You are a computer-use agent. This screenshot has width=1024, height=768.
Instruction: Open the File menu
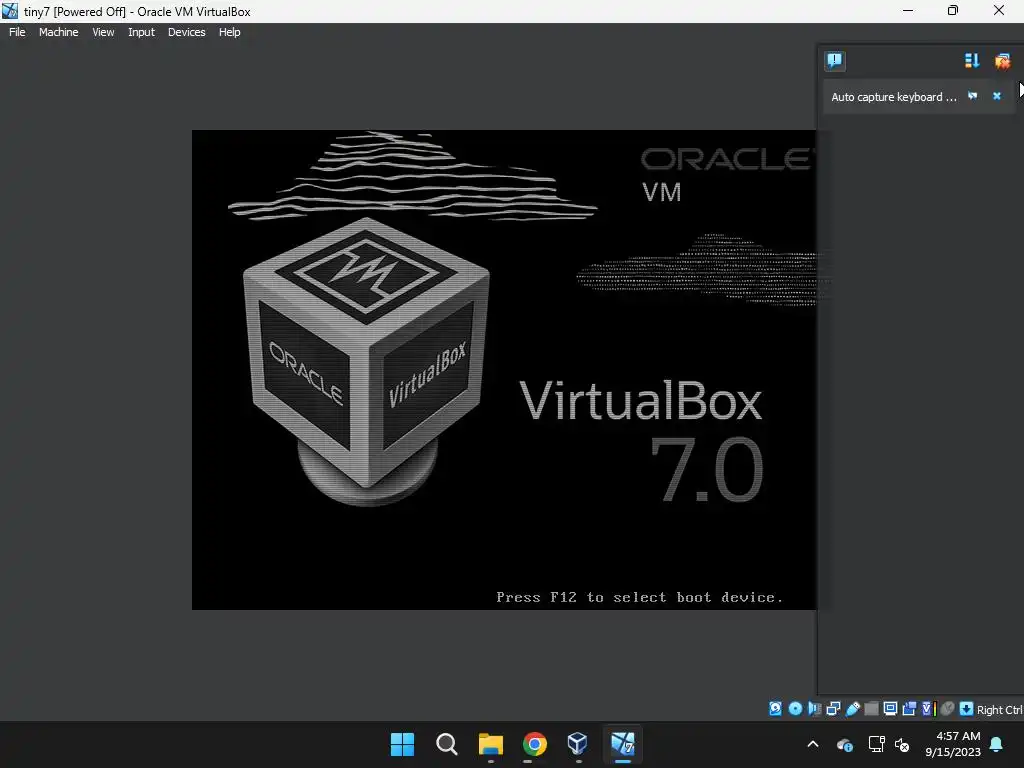(17, 32)
